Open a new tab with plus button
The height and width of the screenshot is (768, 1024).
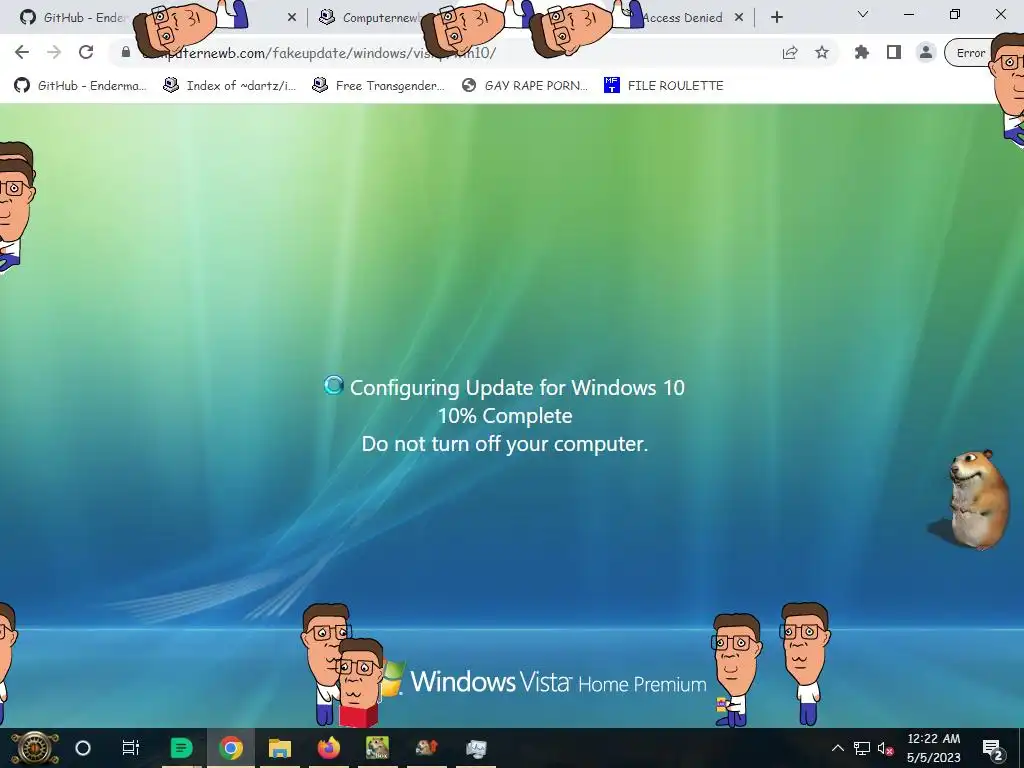(x=776, y=18)
